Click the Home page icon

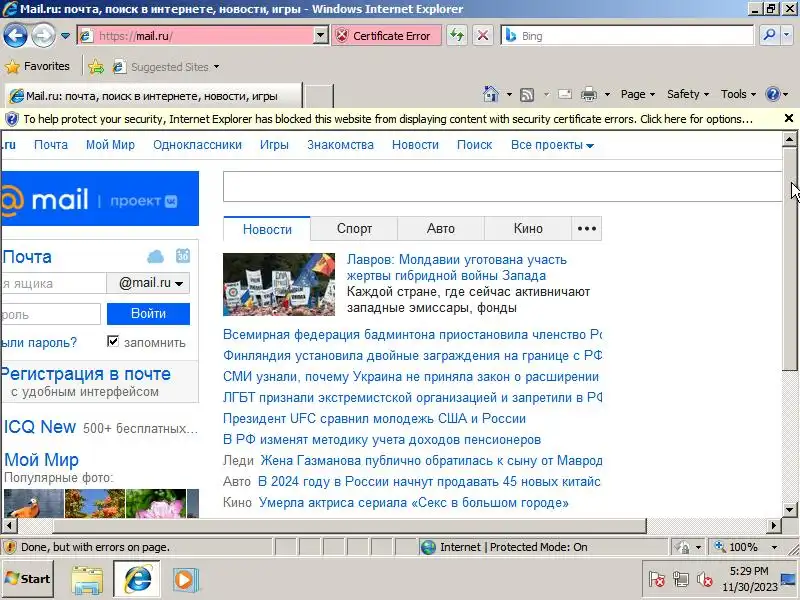(491, 94)
